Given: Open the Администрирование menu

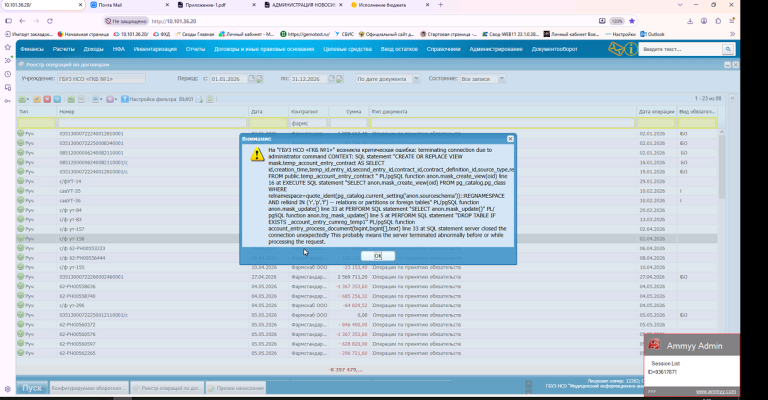Looking at the screenshot, I should click(496, 49).
